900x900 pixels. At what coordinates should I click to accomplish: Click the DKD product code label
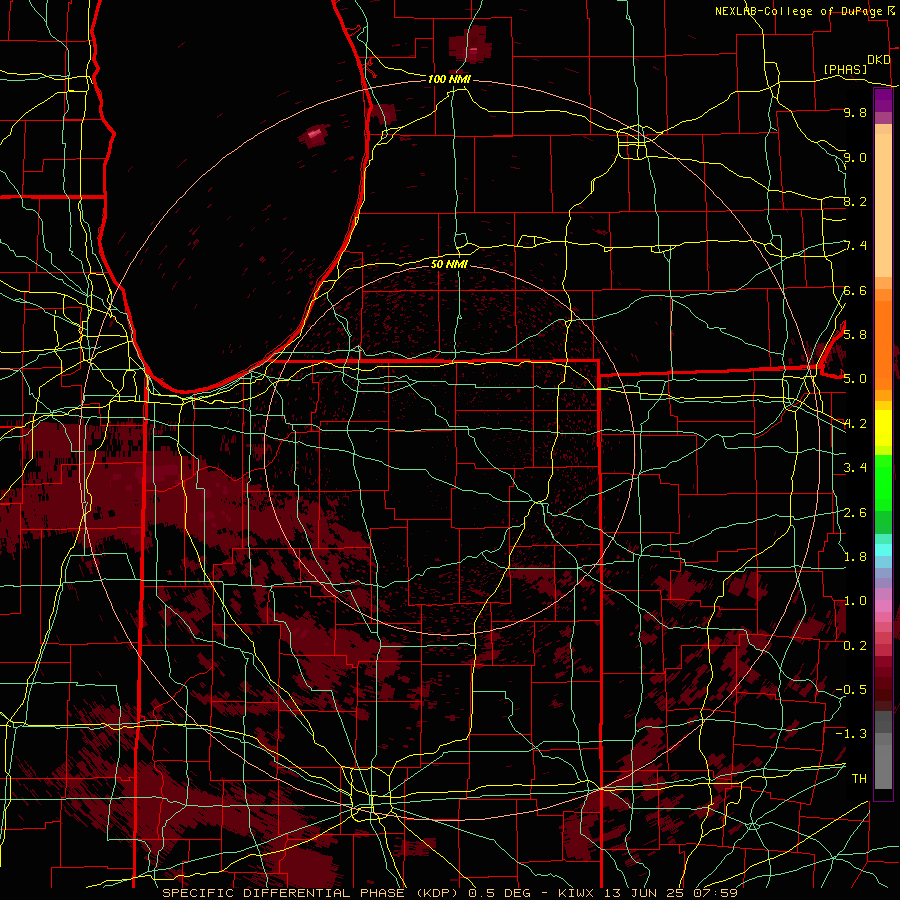(x=878, y=60)
